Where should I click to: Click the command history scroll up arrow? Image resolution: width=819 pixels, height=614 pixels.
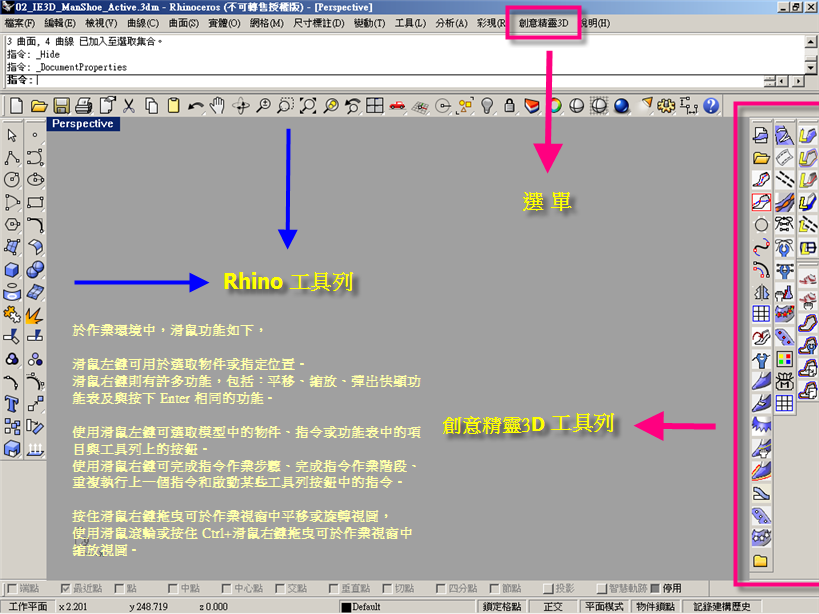[811, 42]
